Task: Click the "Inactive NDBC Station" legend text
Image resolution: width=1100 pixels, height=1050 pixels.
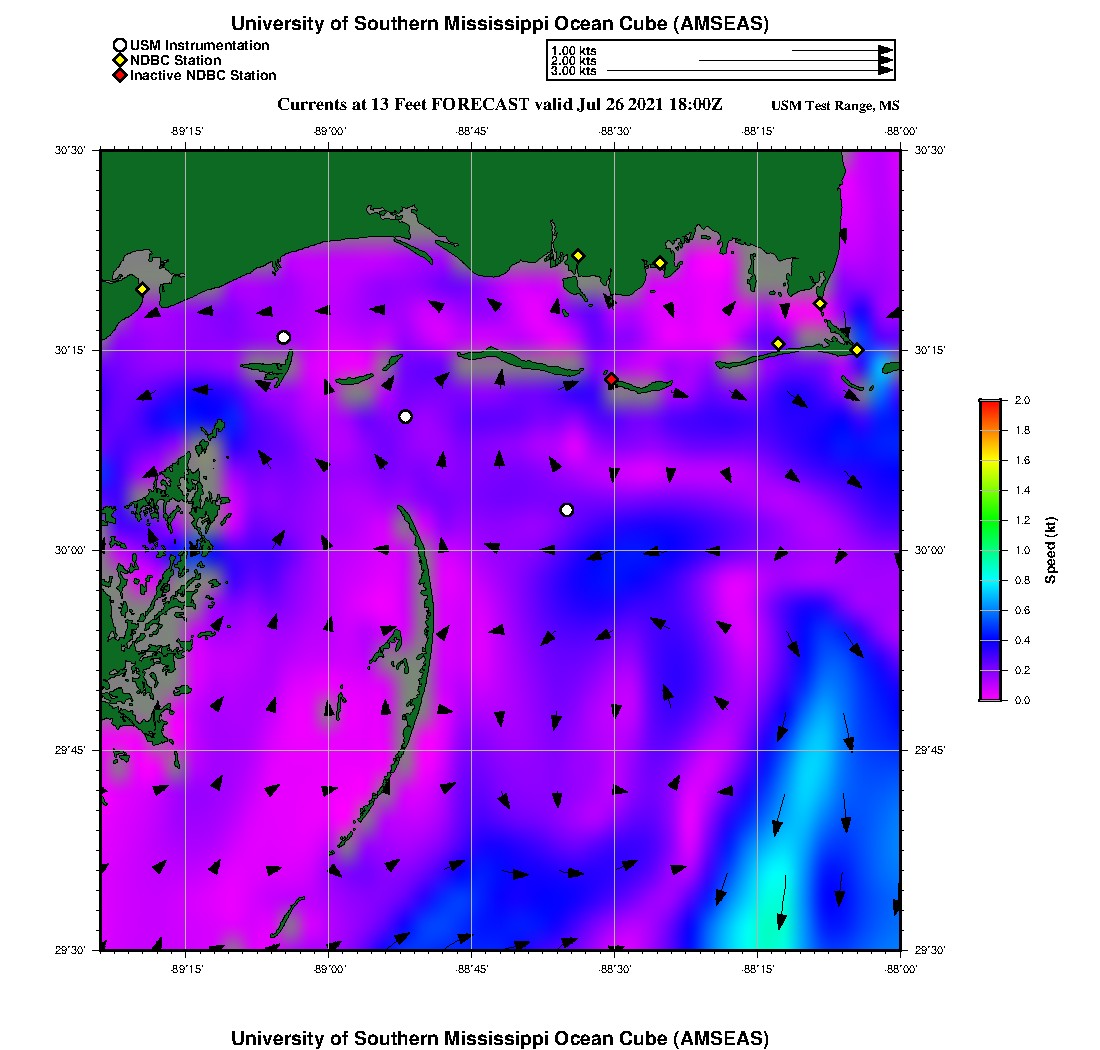Action: point(203,75)
